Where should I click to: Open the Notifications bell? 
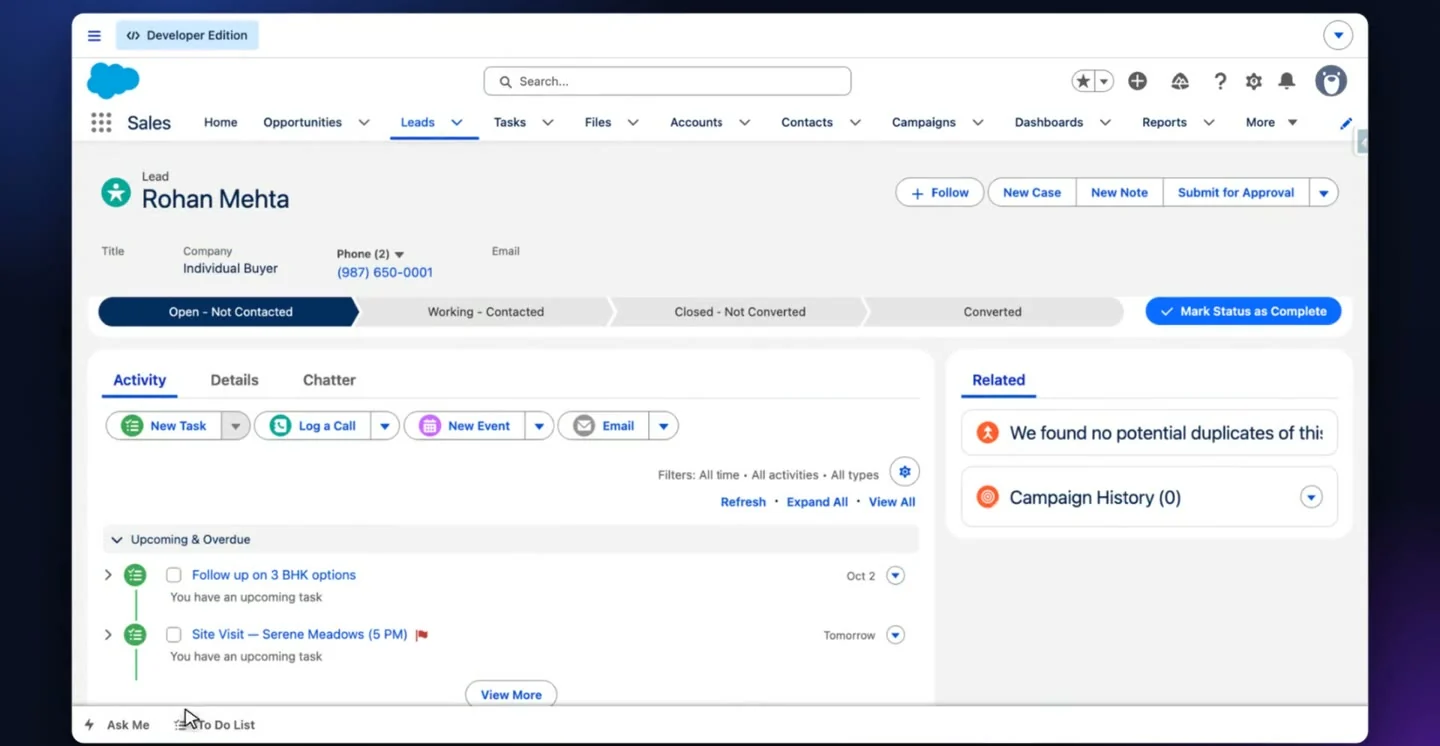[1287, 82]
